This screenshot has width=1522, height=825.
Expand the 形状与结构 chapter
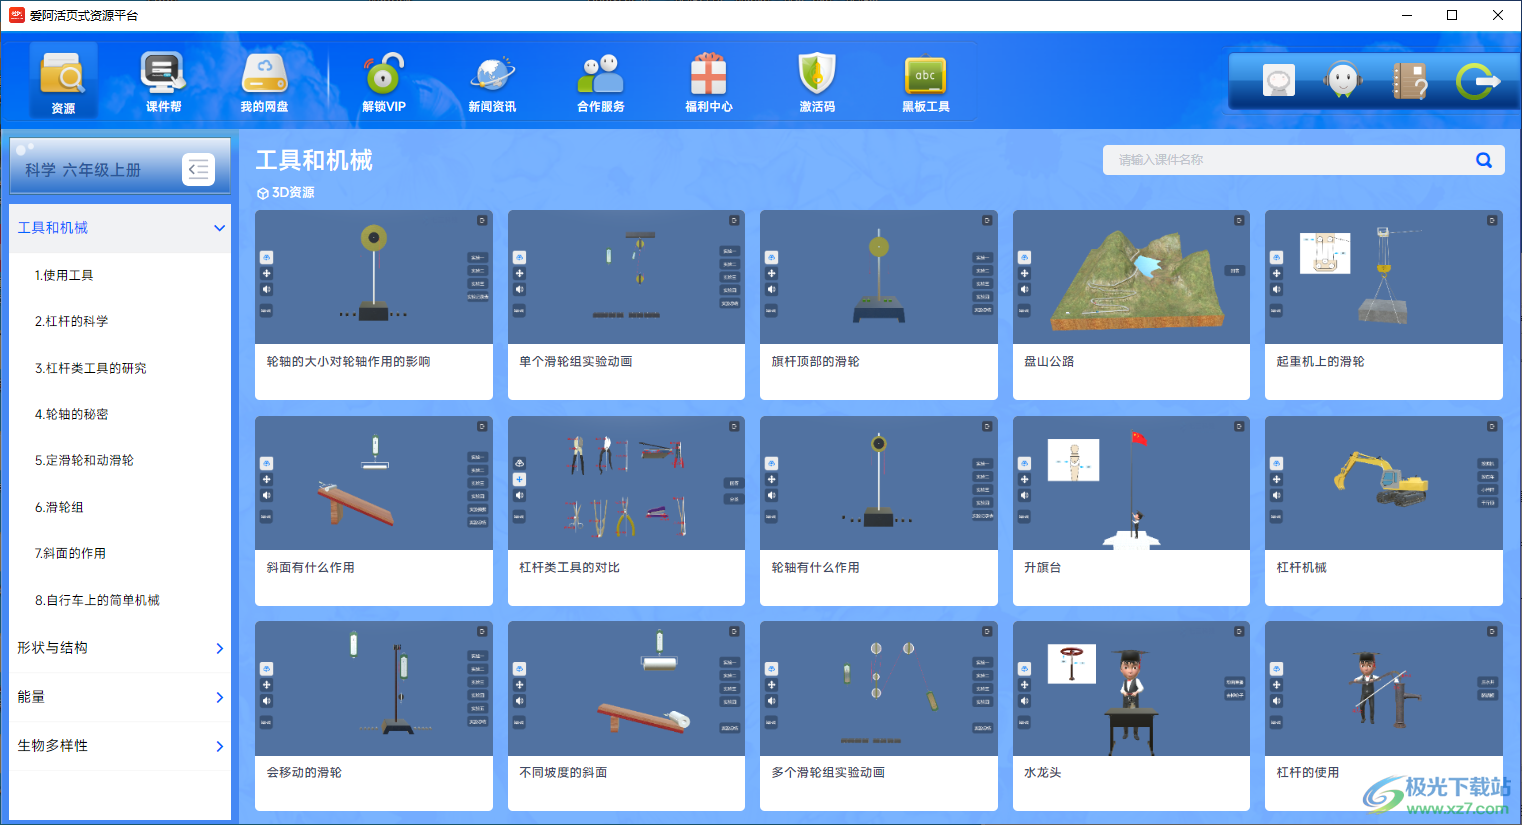(x=219, y=648)
